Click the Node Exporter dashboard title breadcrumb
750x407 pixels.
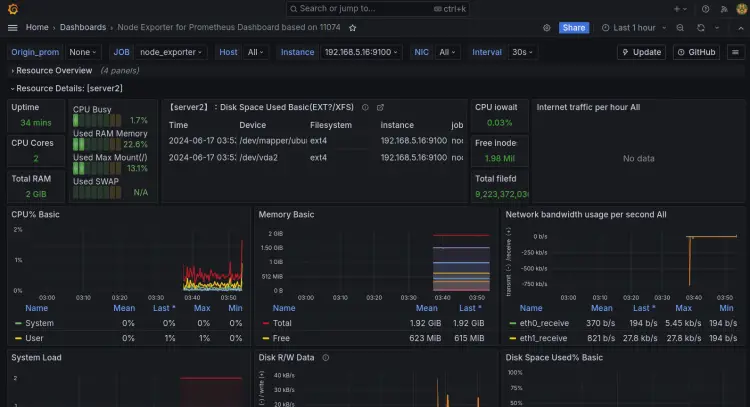click(x=229, y=27)
